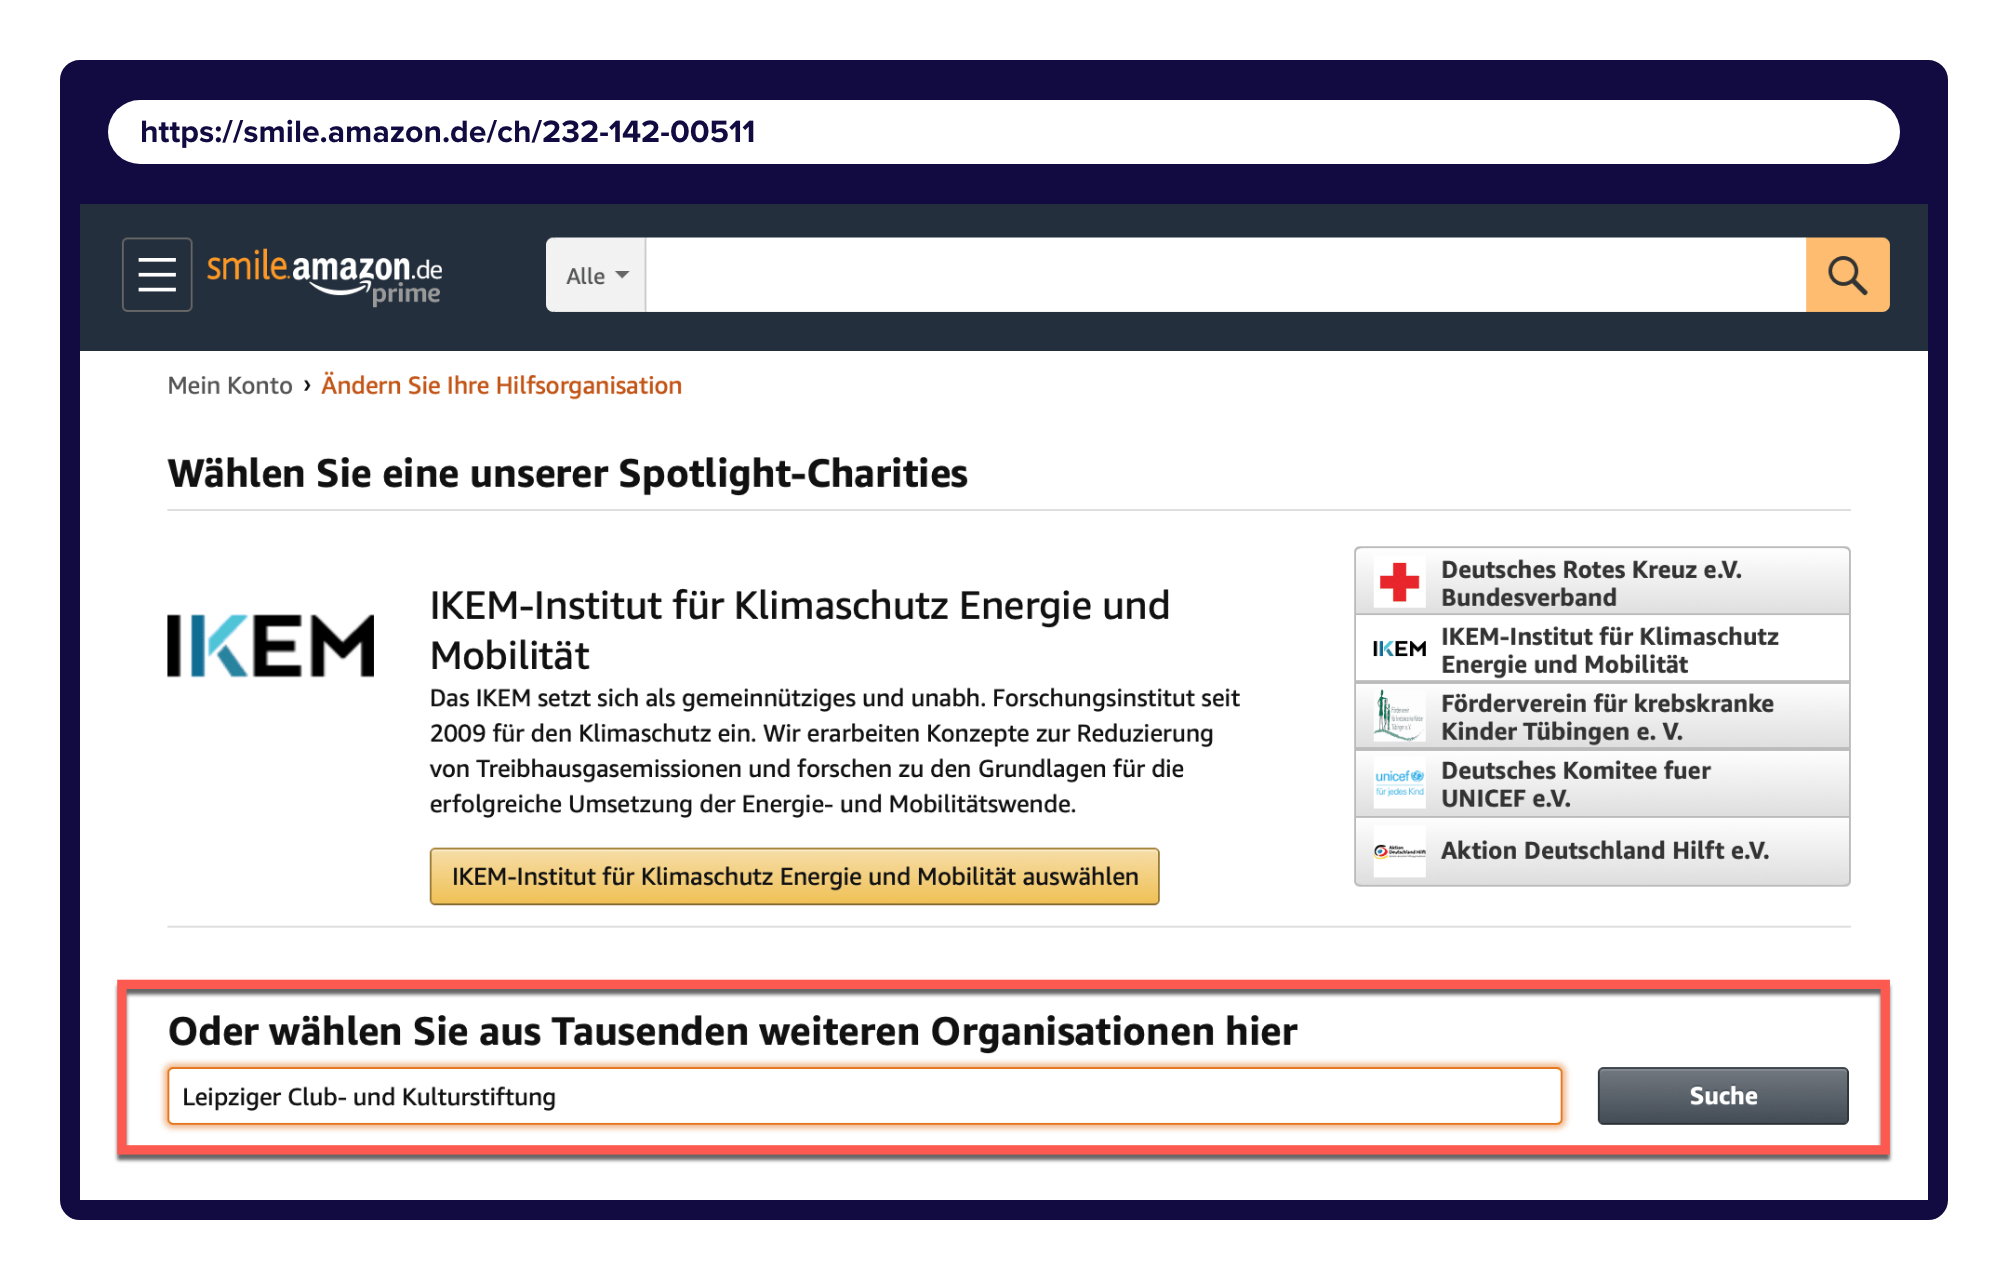Image resolution: width=2008 pixels, height=1280 pixels.
Task: Go to Mein Konto breadcrumb
Action: [x=230, y=386]
